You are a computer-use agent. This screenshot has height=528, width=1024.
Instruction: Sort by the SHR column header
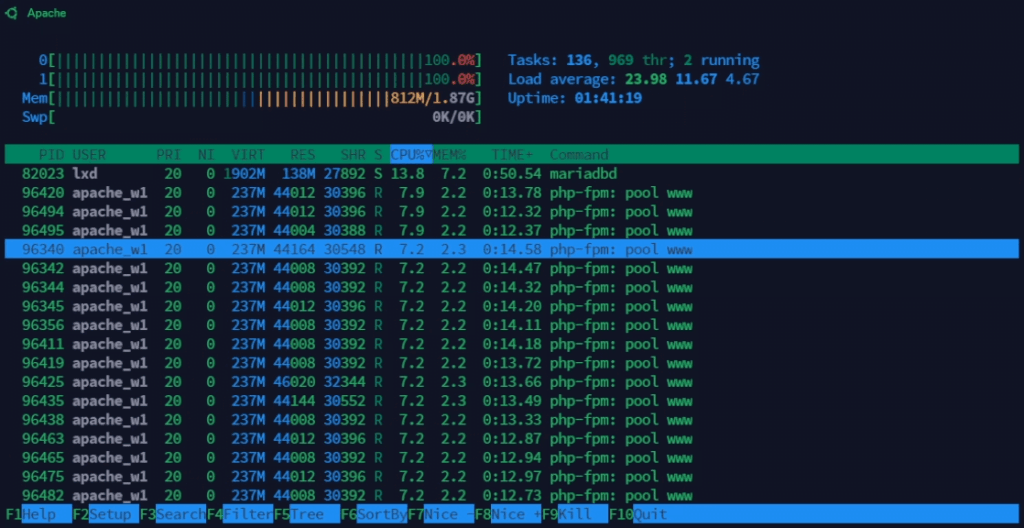(x=353, y=155)
